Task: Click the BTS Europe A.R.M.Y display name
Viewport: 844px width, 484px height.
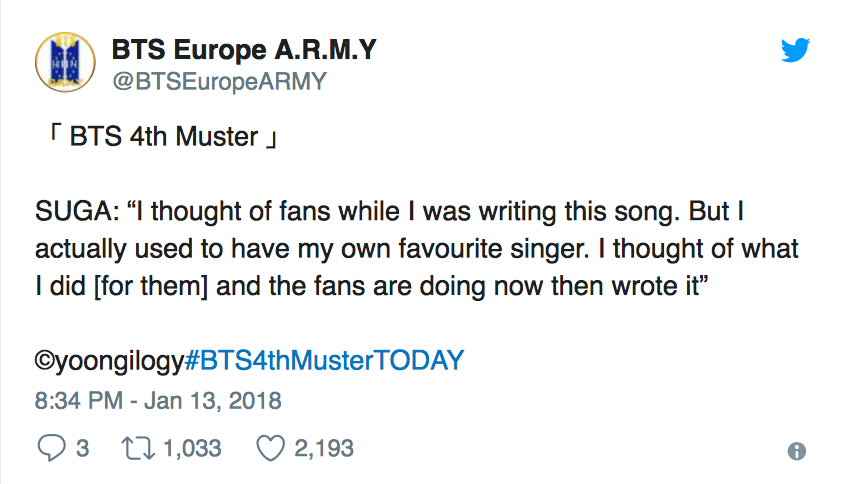Action: (244, 50)
